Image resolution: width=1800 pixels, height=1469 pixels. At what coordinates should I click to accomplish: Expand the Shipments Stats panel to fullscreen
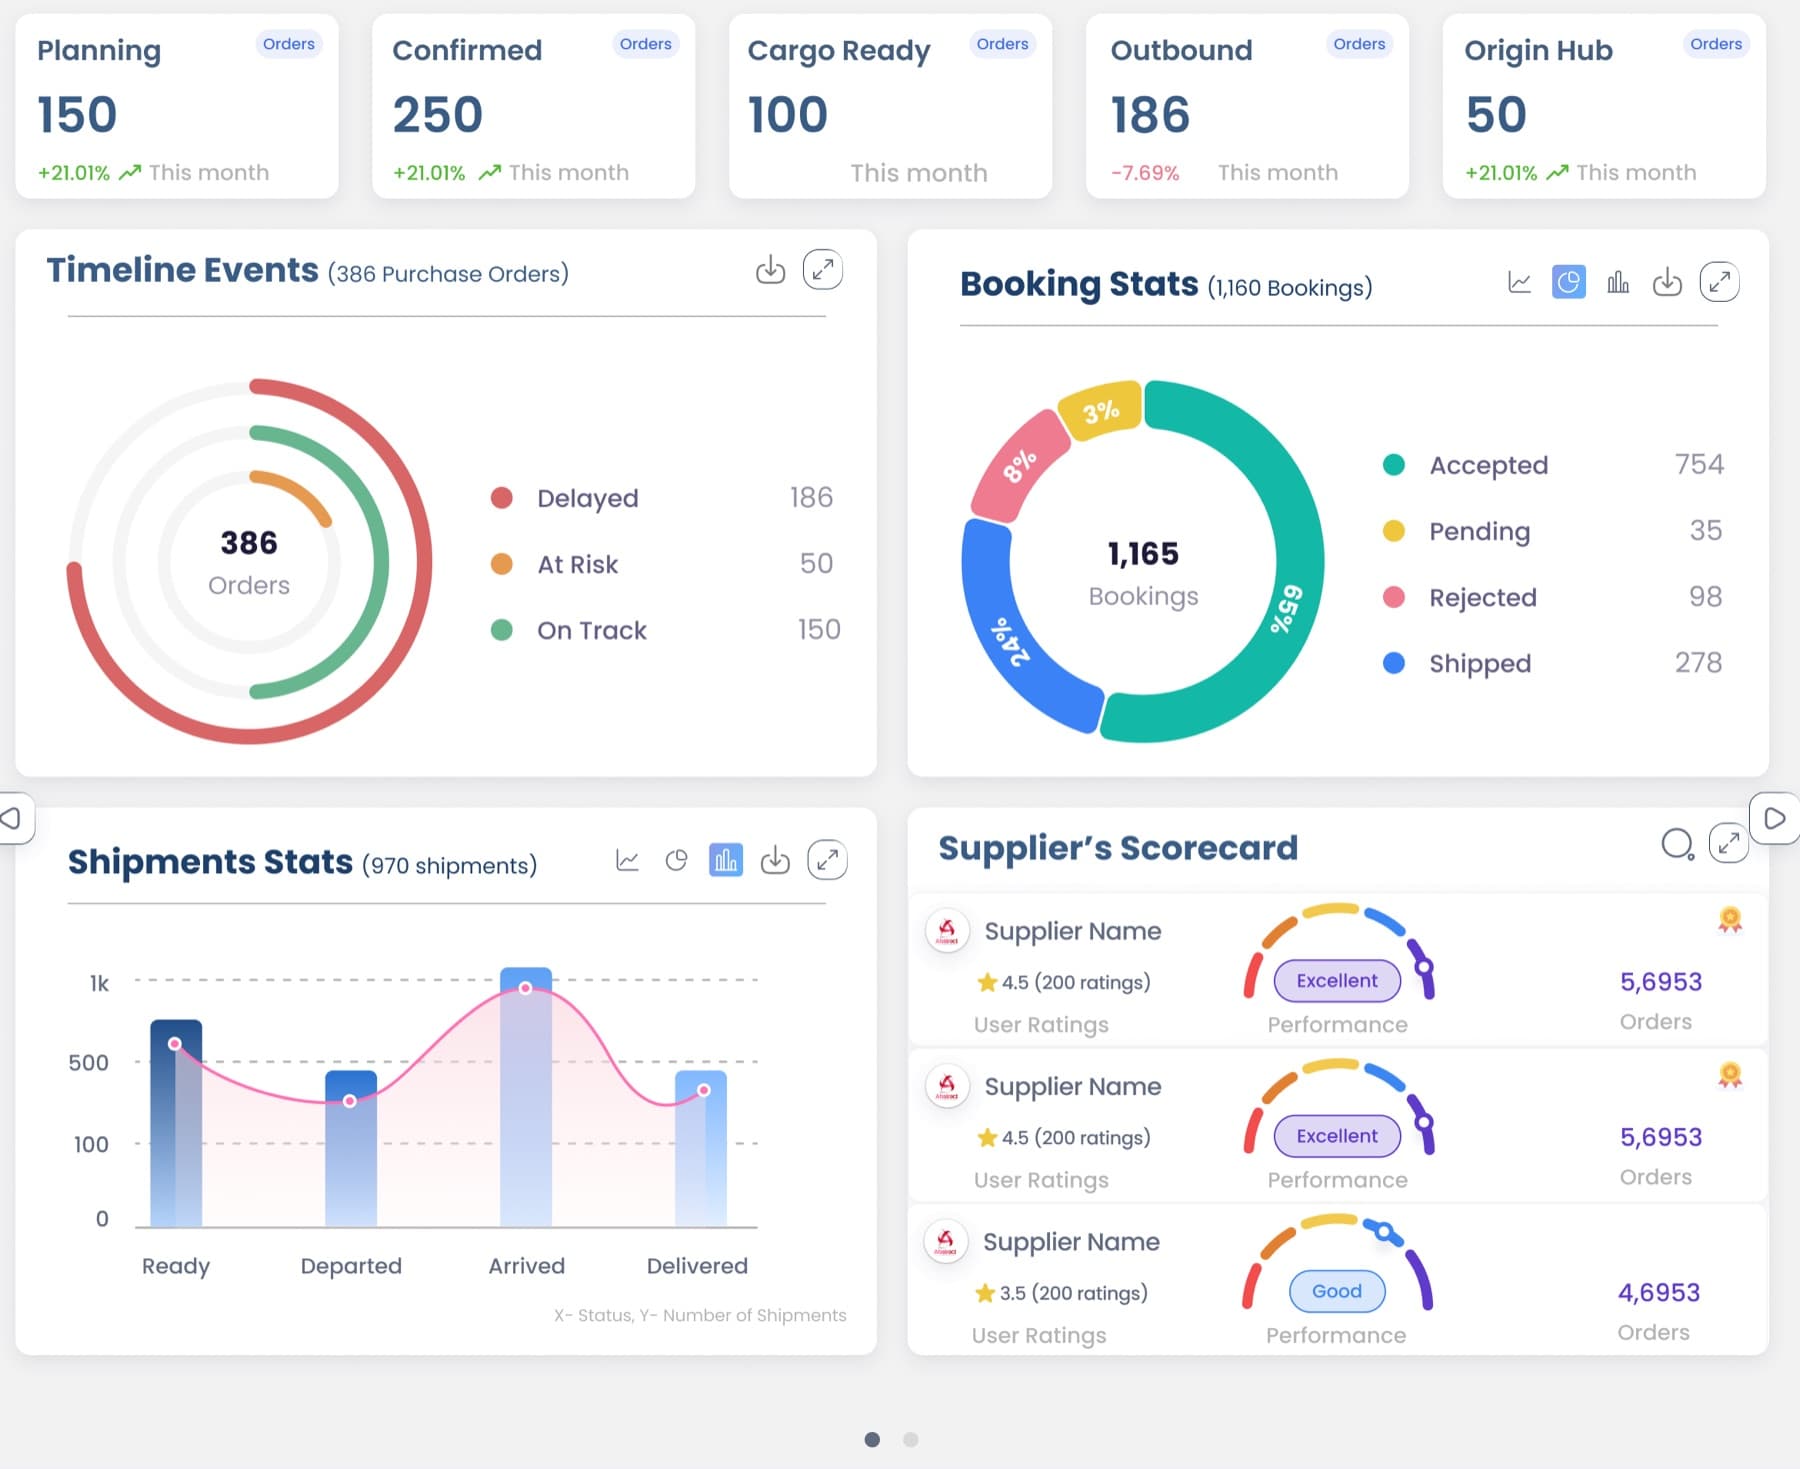[x=828, y=860]
